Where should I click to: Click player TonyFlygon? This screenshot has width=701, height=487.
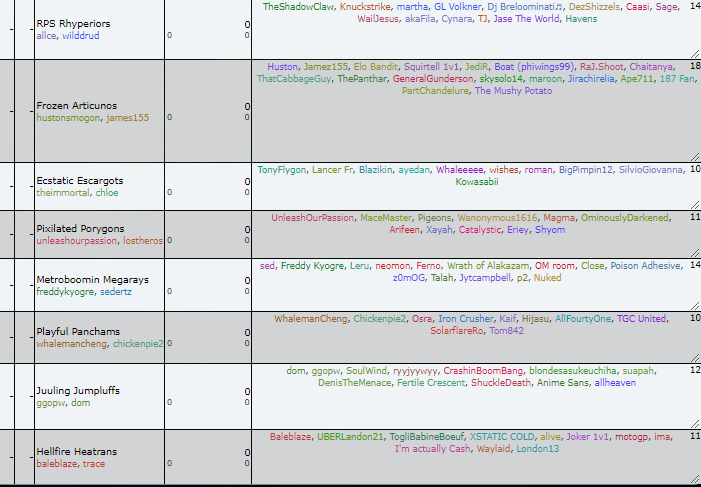[282, 170]
